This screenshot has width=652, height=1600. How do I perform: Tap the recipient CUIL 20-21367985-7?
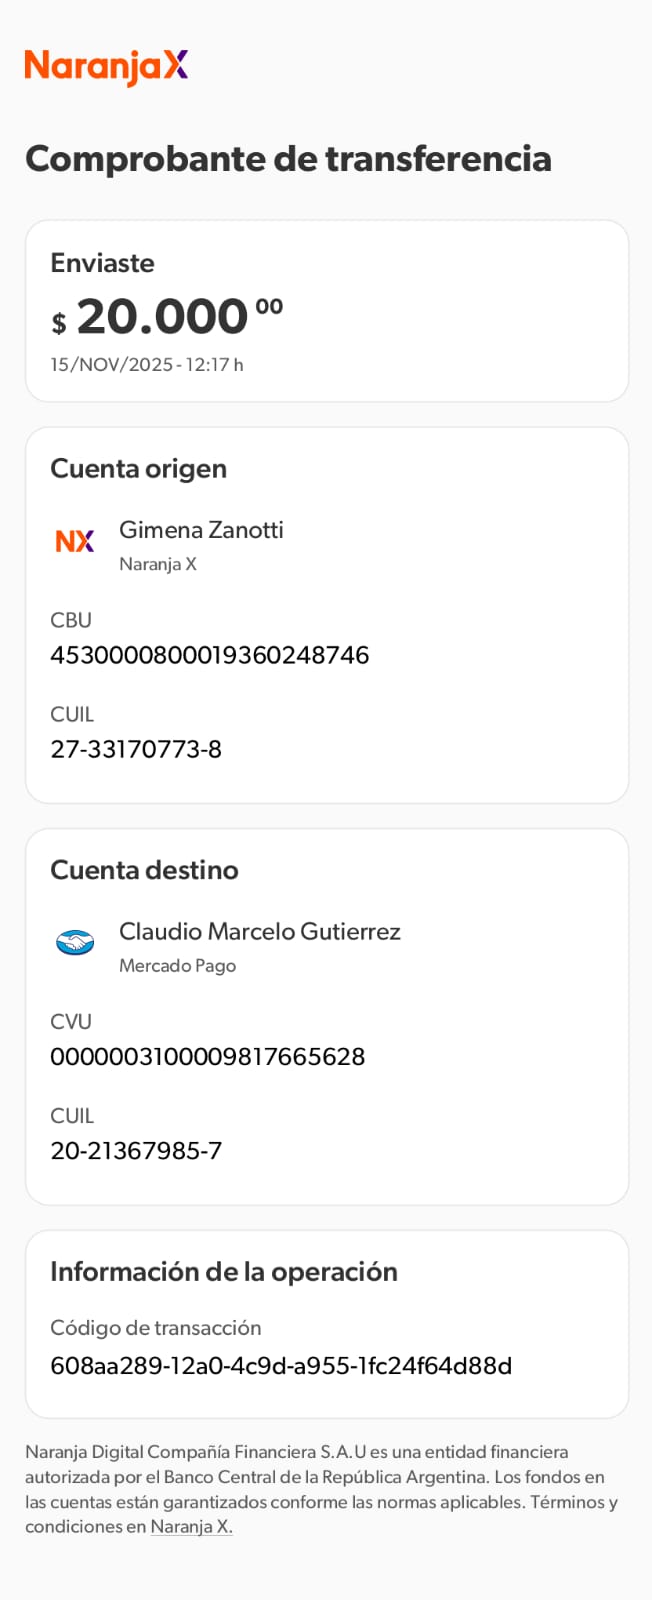click(136, 1150)
